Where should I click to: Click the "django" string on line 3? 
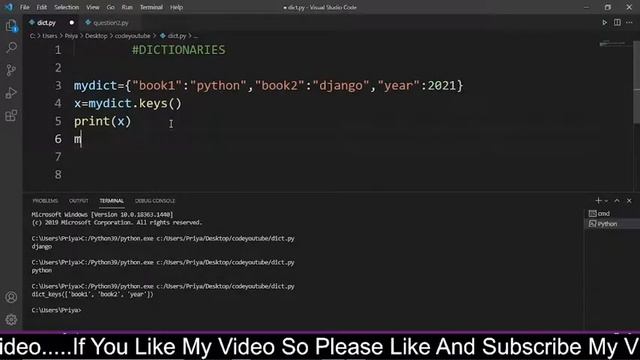341,86
